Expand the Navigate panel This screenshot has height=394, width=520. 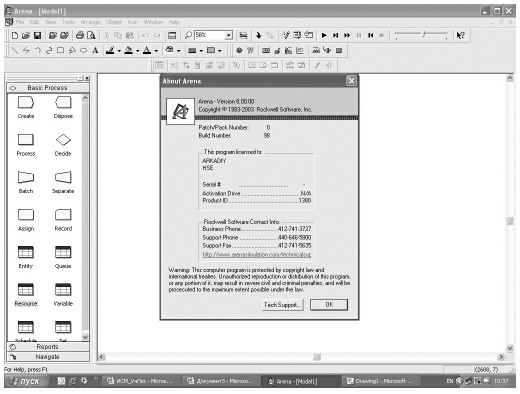click(x=48, y=357)
